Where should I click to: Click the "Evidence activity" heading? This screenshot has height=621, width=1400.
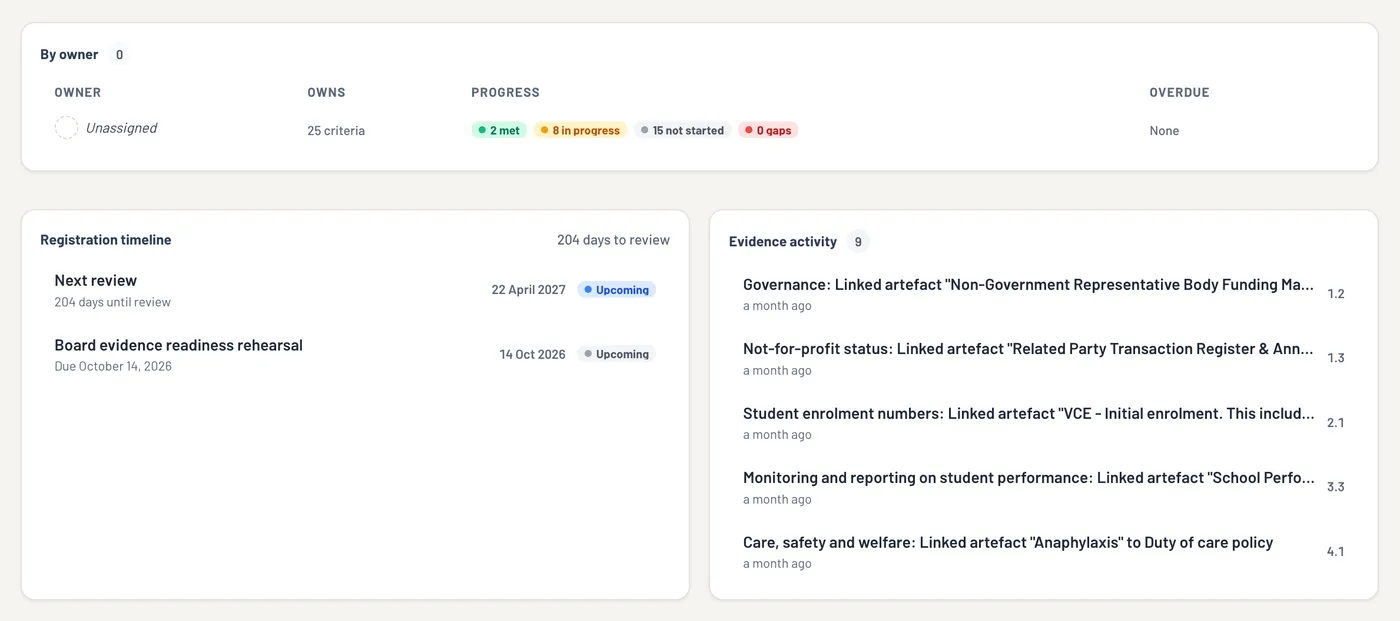[783, 242]
